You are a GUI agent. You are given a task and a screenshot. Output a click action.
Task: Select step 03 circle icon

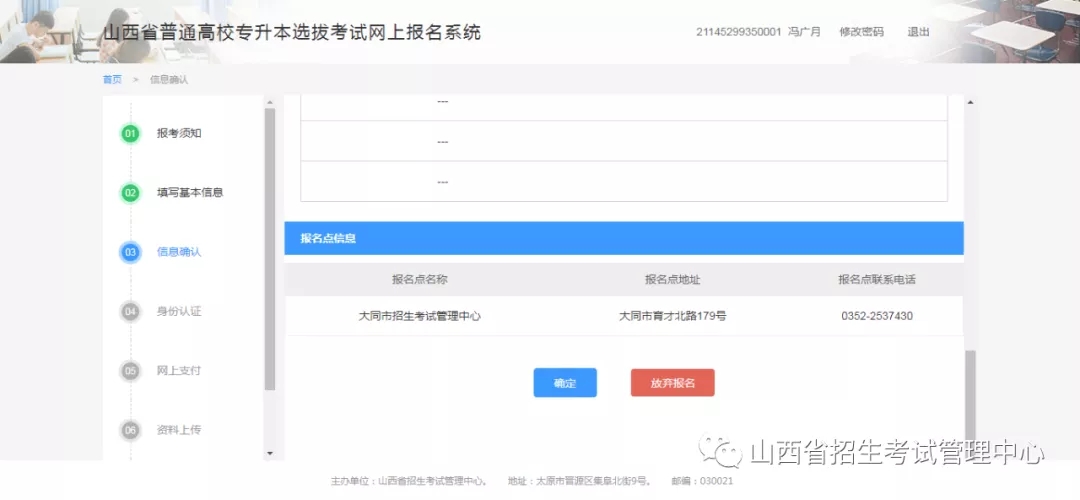(x=130, y=252)
